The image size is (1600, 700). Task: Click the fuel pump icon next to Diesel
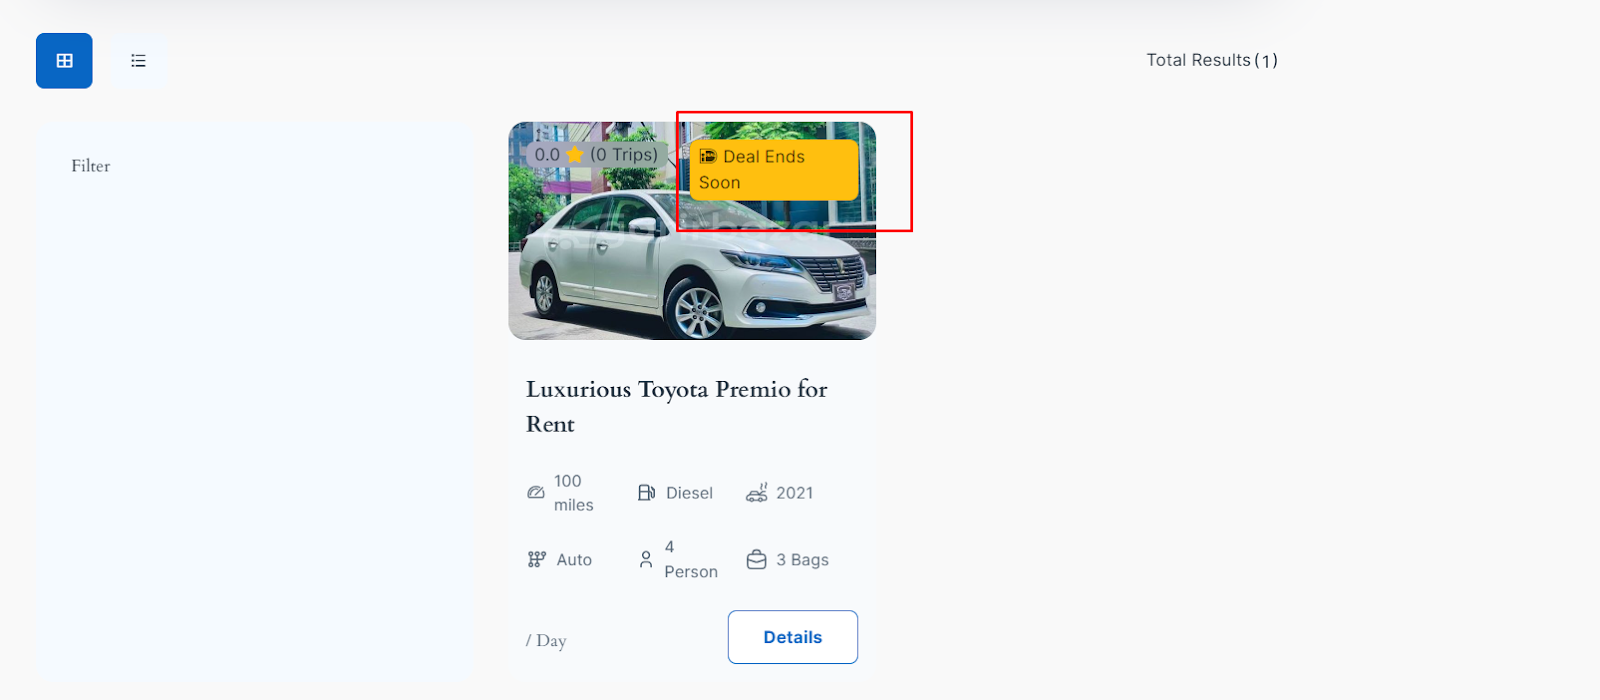pos(646,493)
